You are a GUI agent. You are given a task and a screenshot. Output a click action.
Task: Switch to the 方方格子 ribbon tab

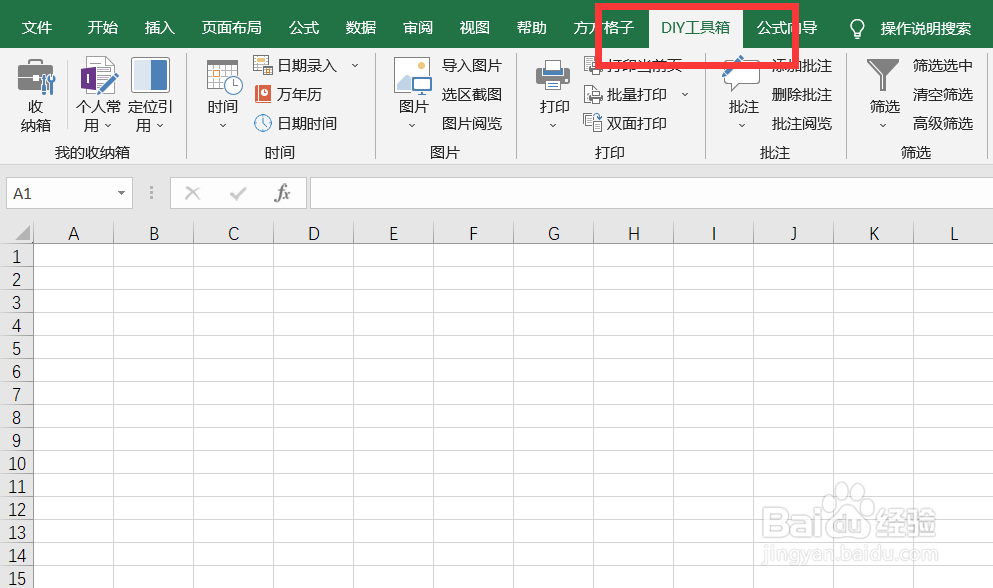601,28
